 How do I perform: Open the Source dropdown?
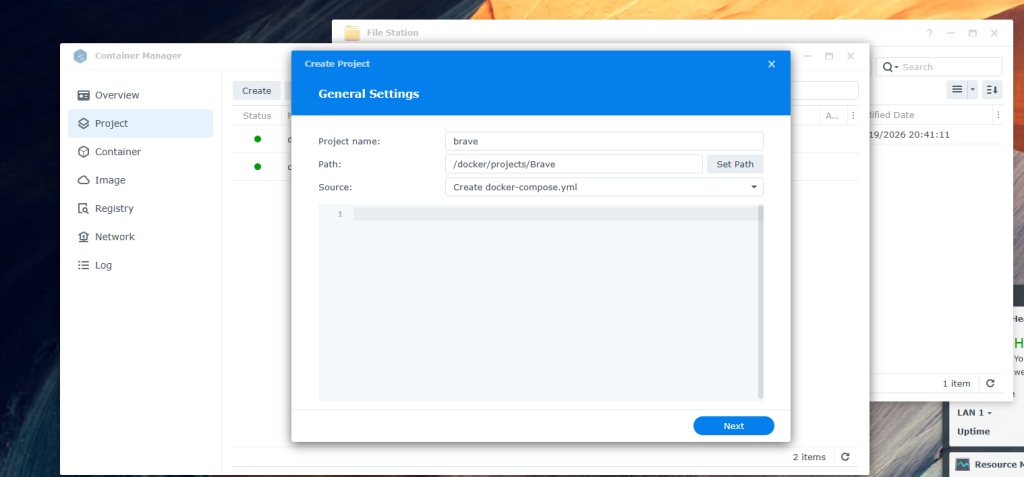tap(604, 187)
